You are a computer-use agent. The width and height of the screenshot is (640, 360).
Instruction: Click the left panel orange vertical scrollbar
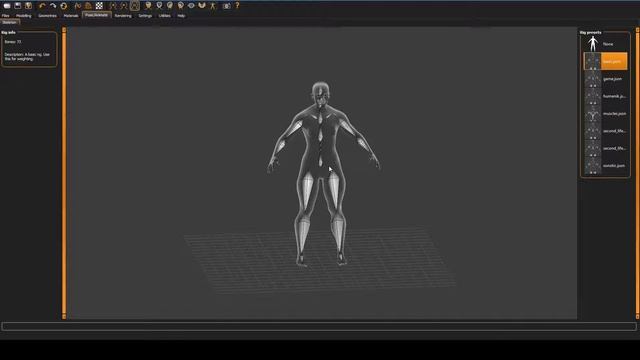(x=64, y=173)
